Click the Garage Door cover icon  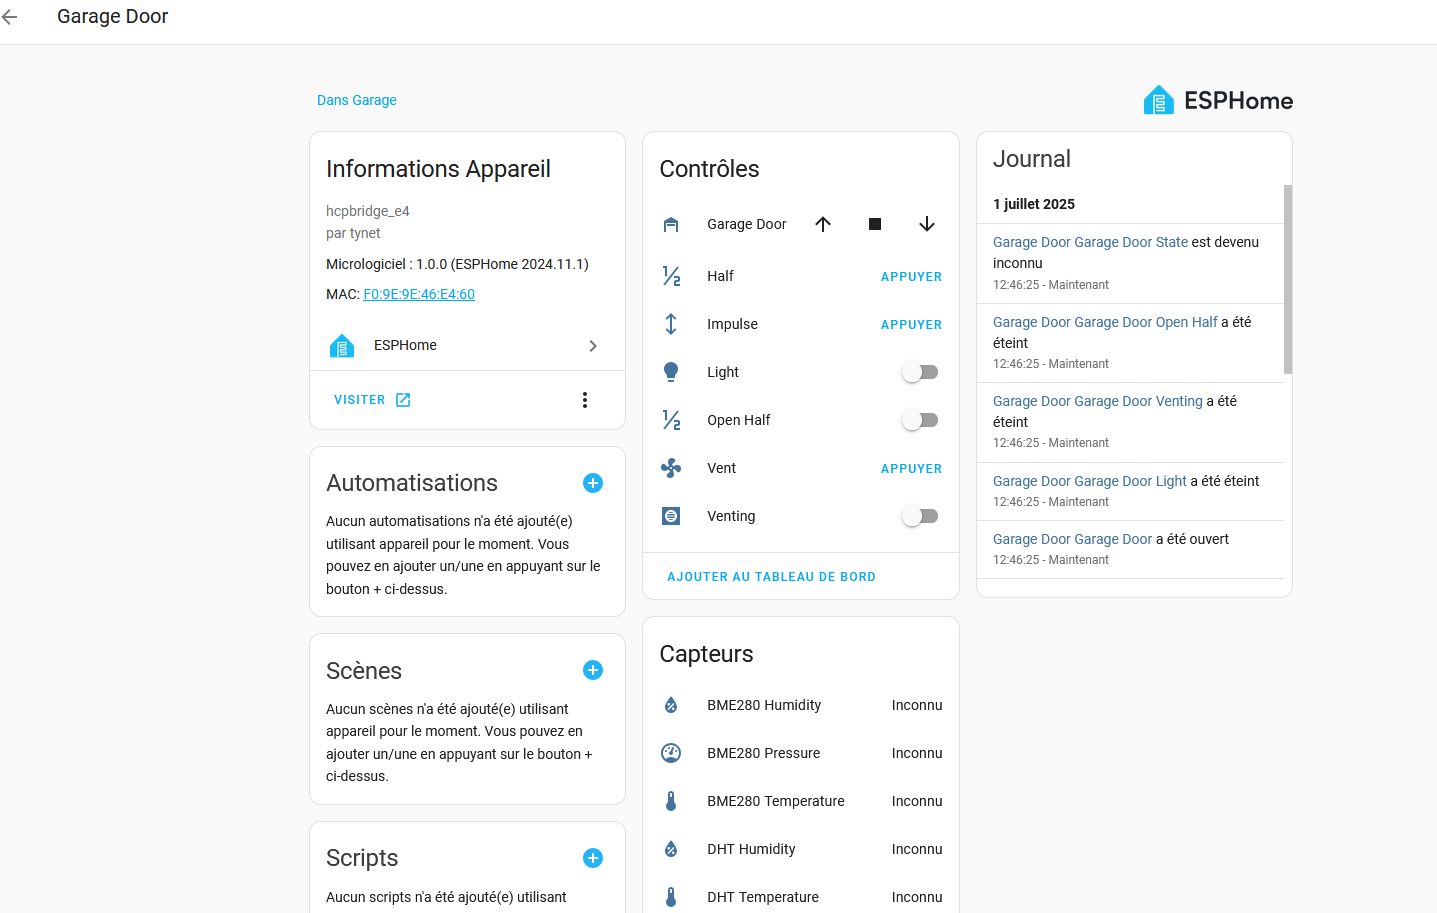[671, 224]
